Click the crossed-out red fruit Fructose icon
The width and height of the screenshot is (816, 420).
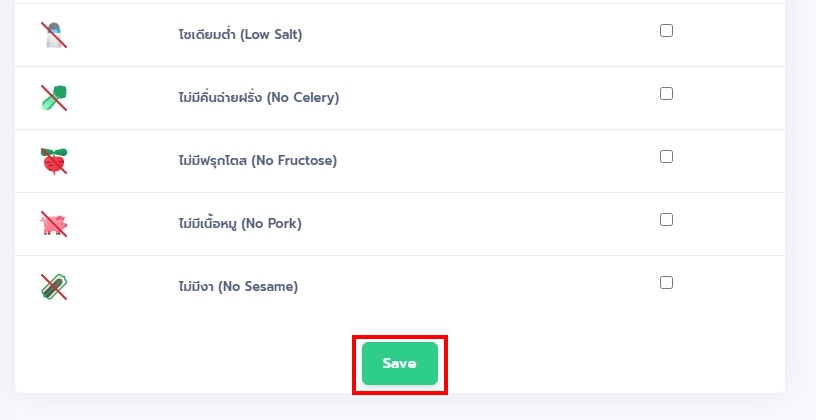click(54, 161)
